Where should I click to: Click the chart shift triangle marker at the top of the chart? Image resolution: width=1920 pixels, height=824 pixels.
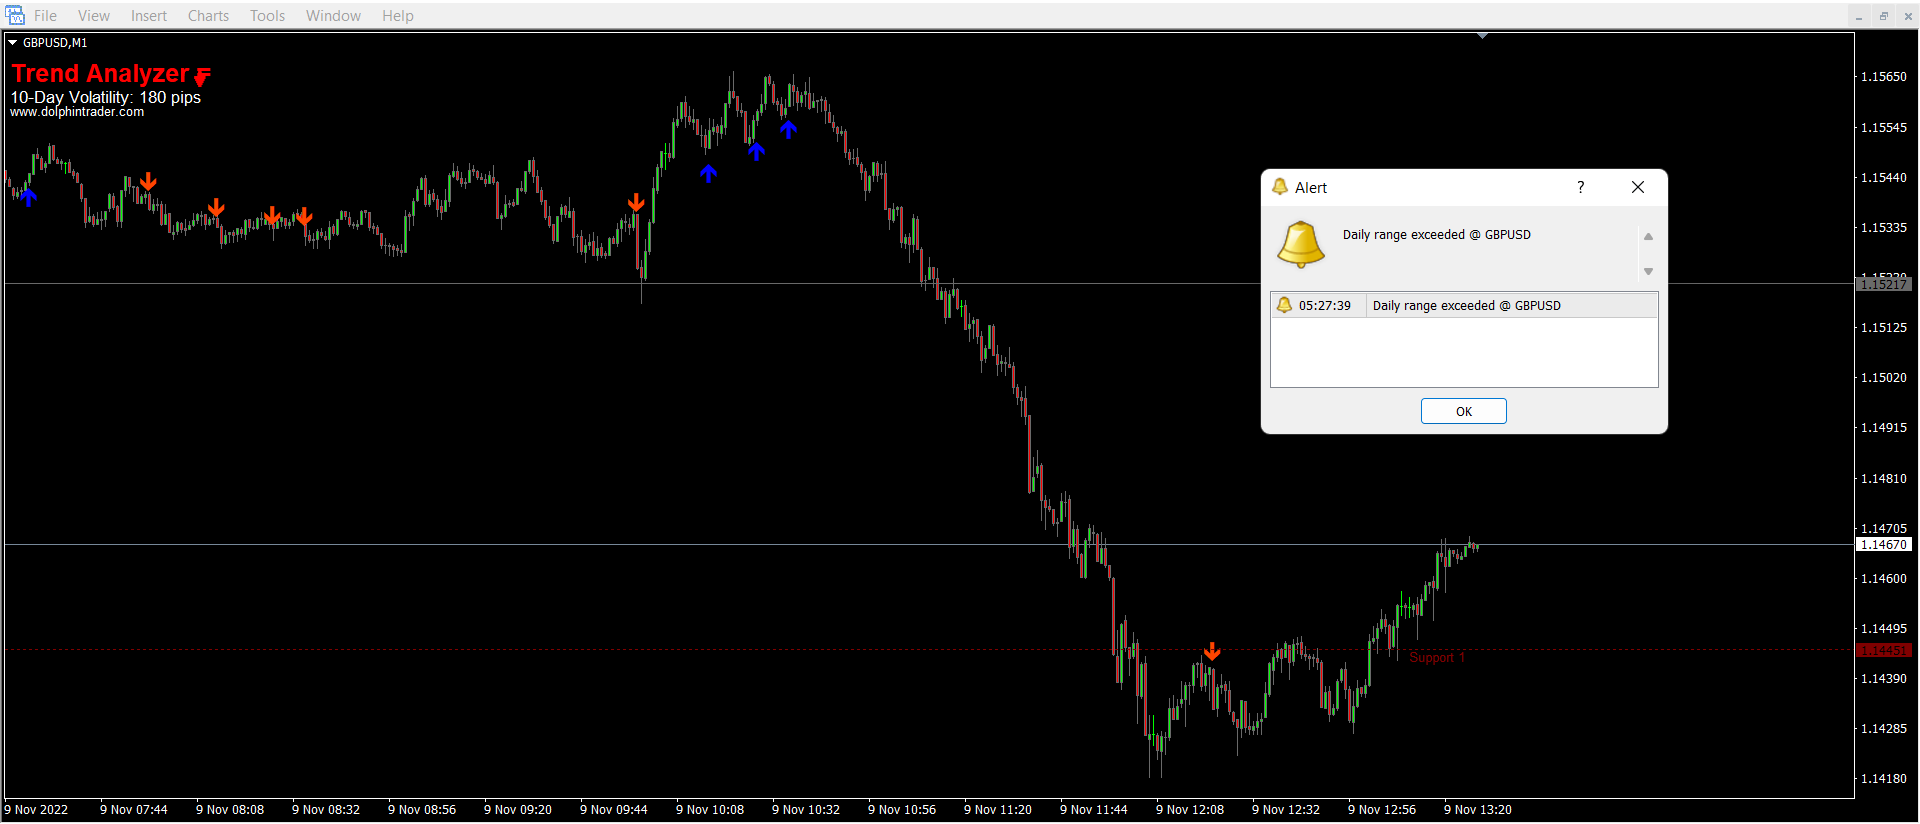(x=1482, y=36)
